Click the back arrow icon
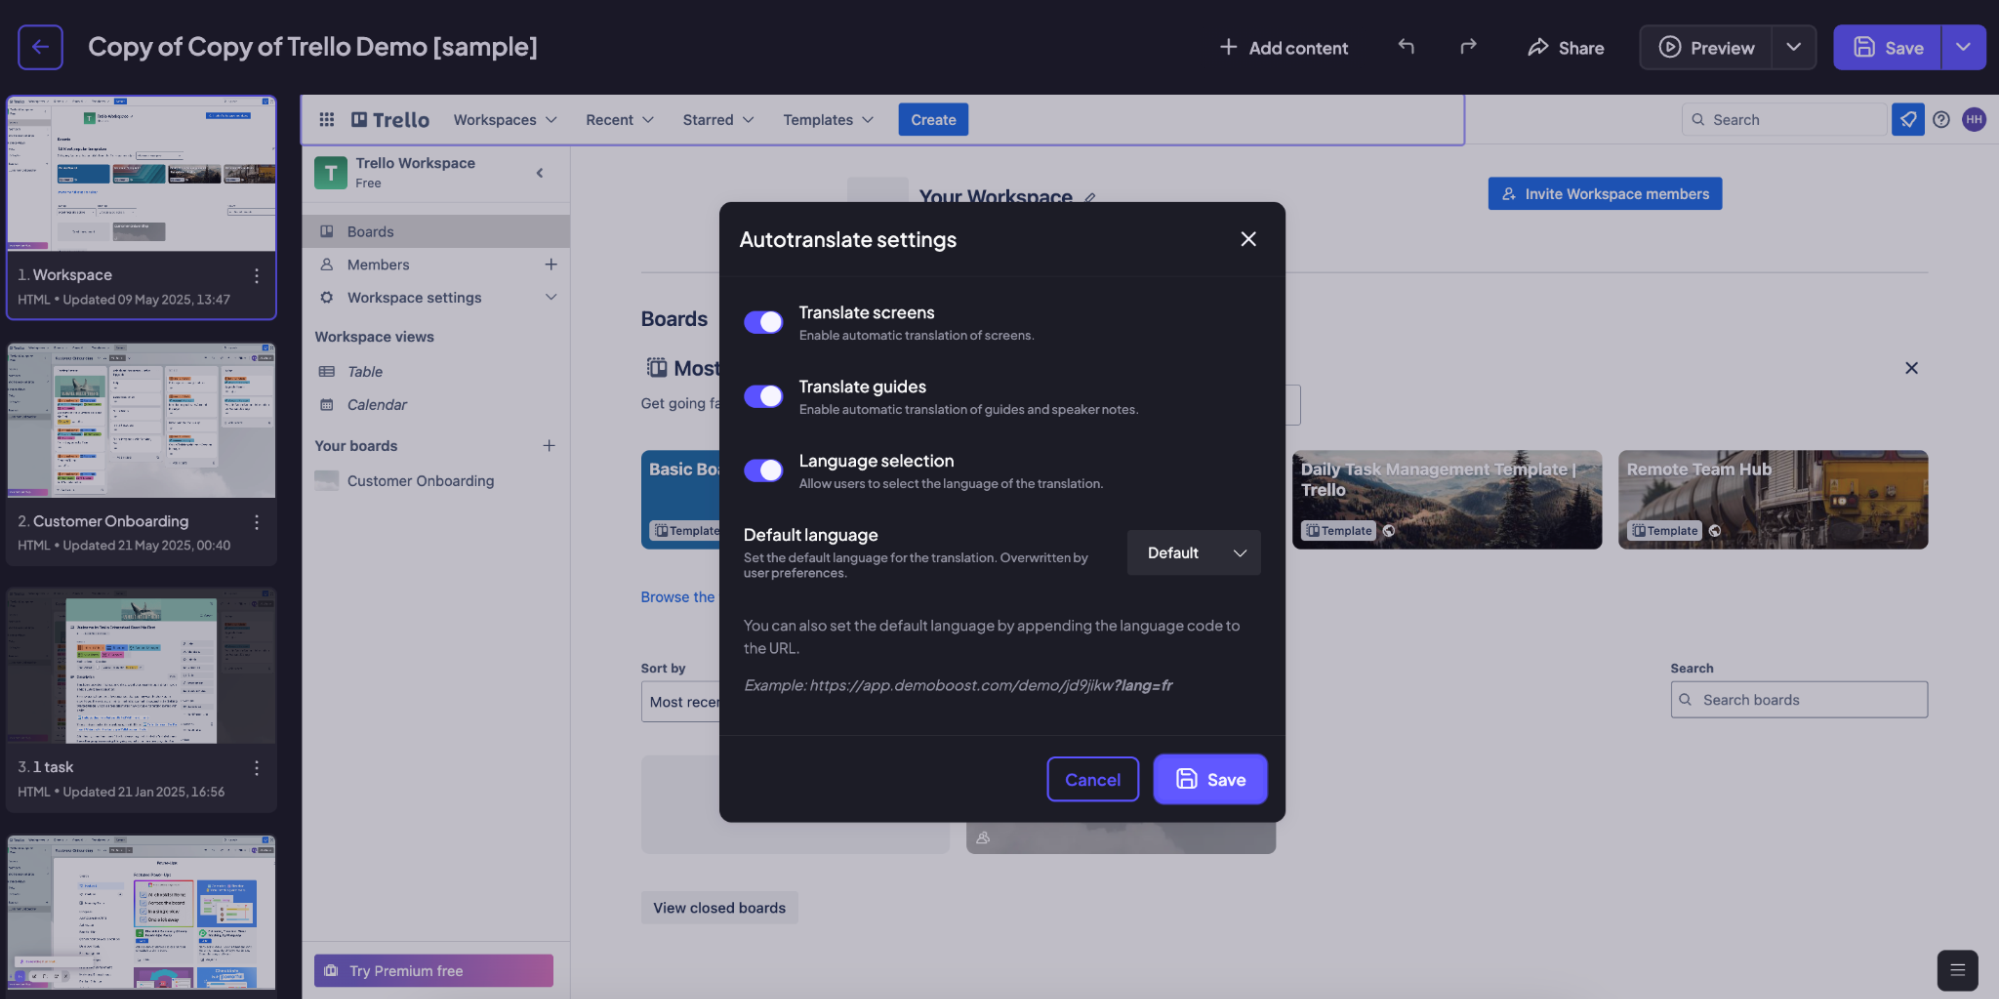1999x1000 pixels. click(x=40, y=47)
